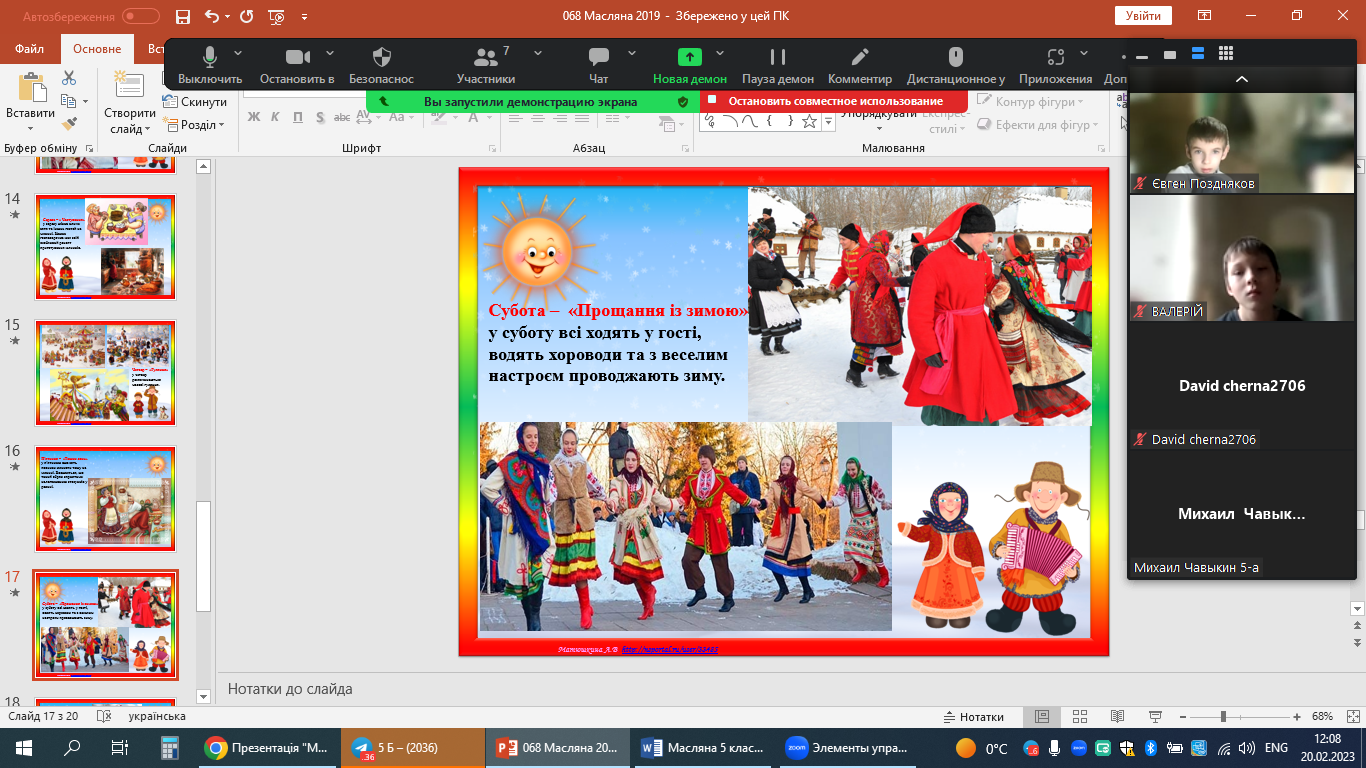Image resolution: width=1366 pixels, height=768 pixels.
Task: Expand participants options arrow in Zoom
Action: tap(538, 52)
